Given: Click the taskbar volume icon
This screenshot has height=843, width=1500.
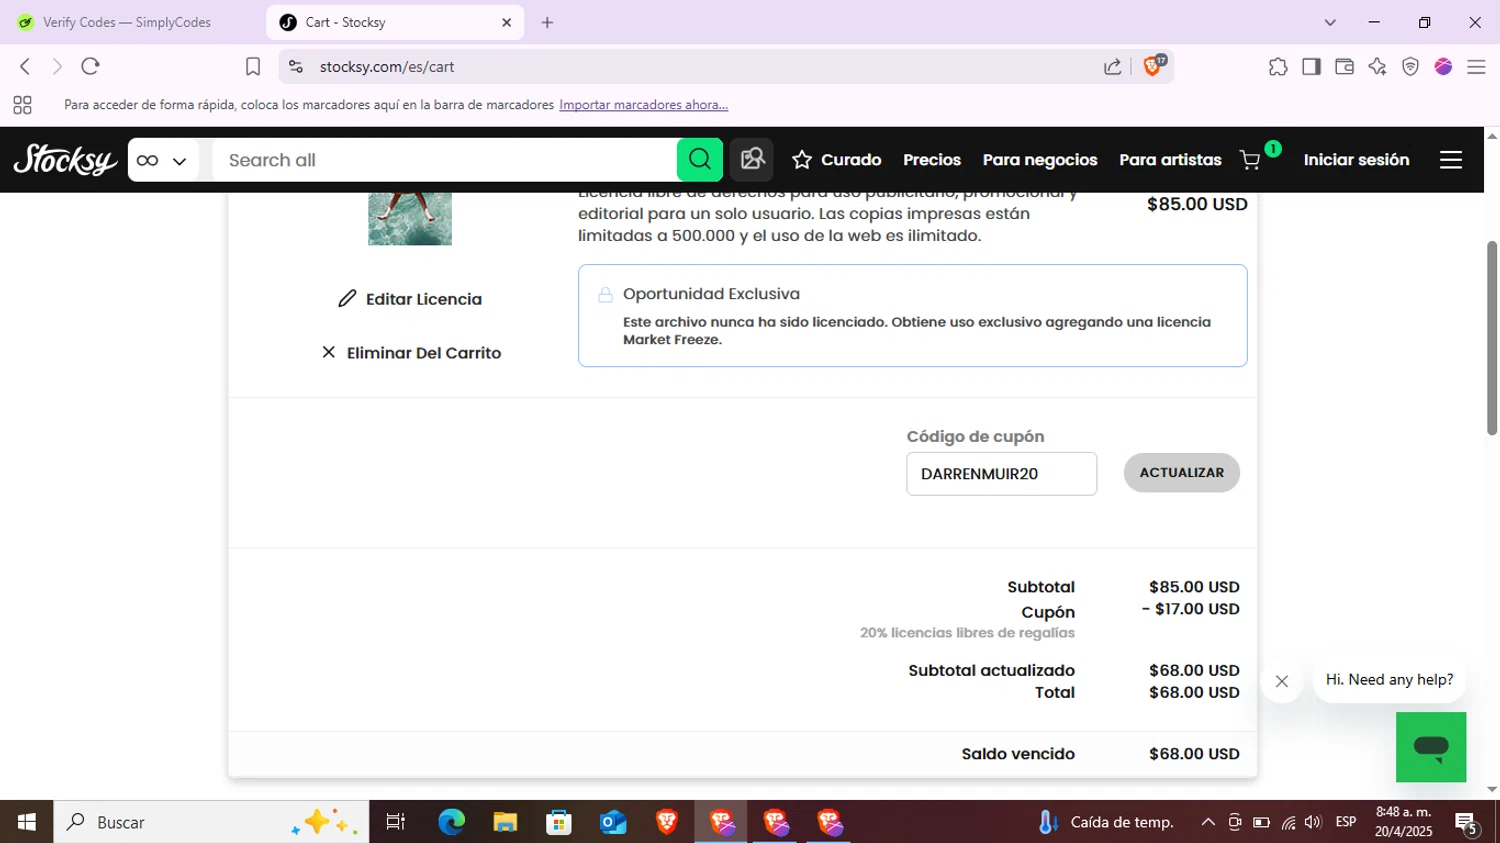Looking at the screenshot, I should click(1313, 822).
